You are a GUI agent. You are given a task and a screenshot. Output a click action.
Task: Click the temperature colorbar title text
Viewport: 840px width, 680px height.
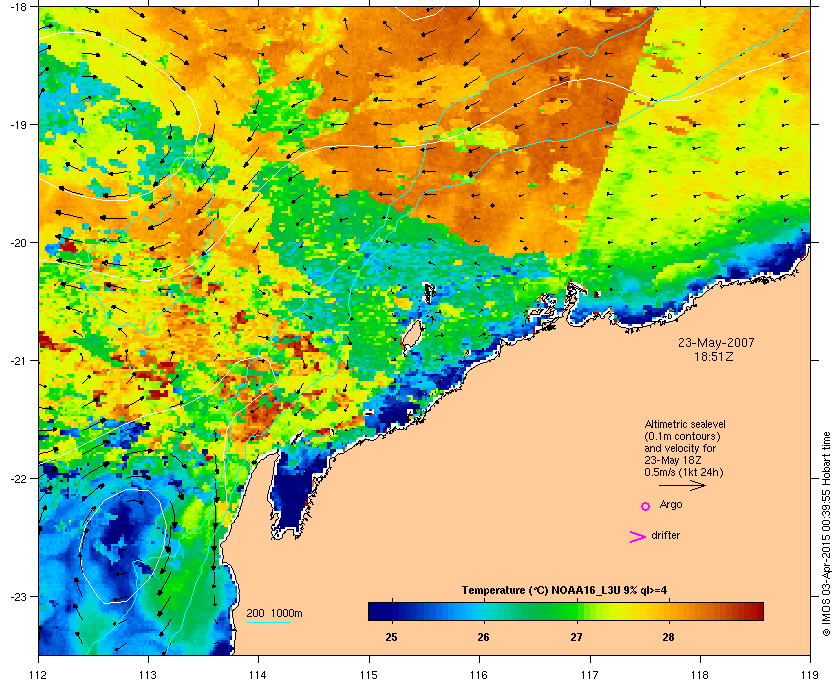pyautogui.click(x=564, y=591)
